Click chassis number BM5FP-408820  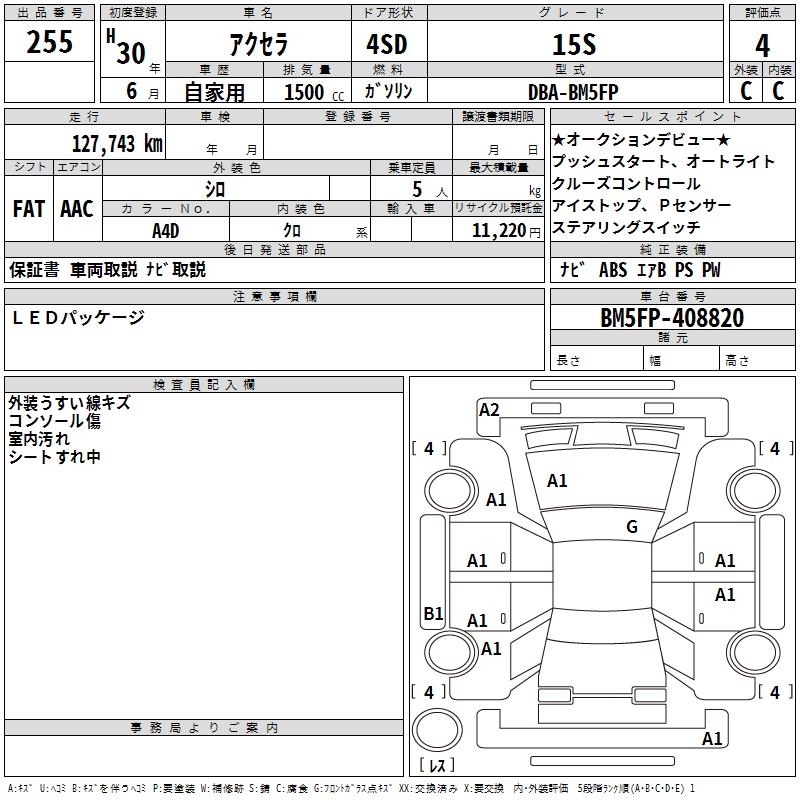[x=672, y=318]
